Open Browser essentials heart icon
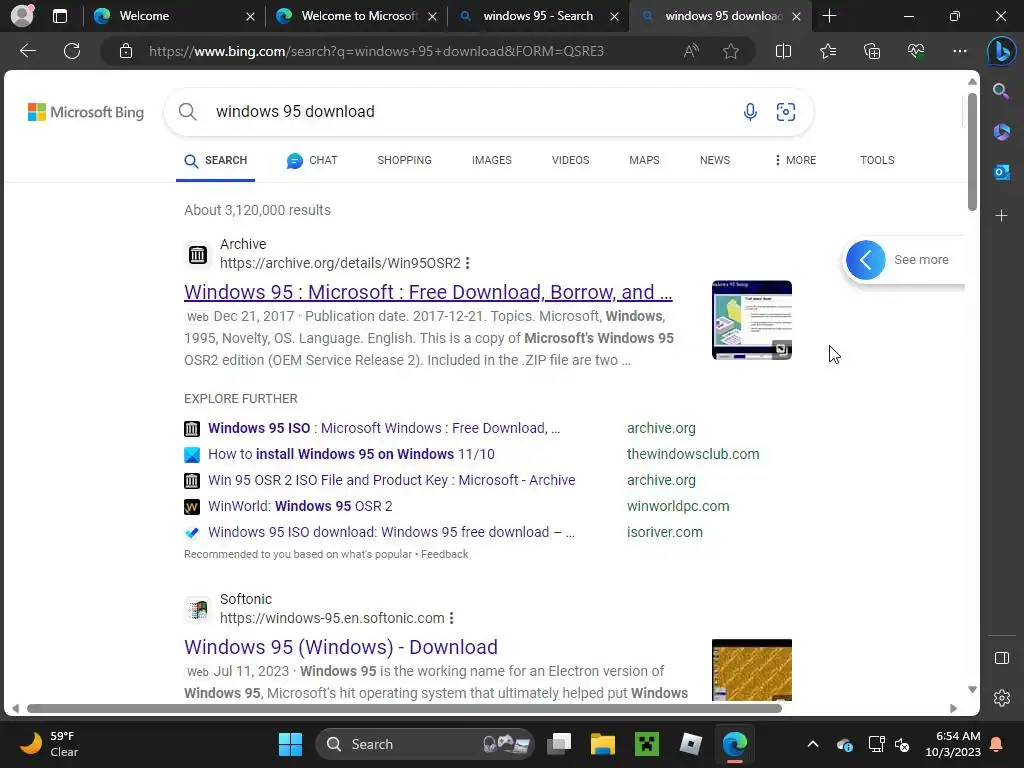Viewport: 1024px width, 768px height. coord(916,51)
